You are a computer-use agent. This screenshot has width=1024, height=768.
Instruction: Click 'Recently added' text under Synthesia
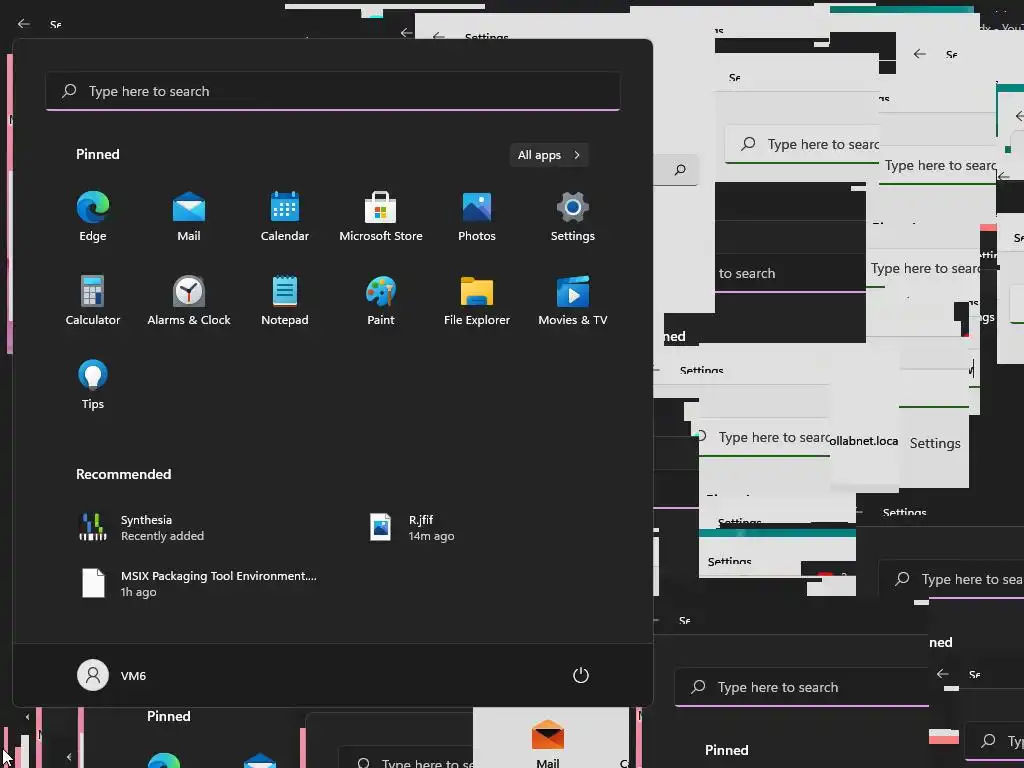(162, 536)
